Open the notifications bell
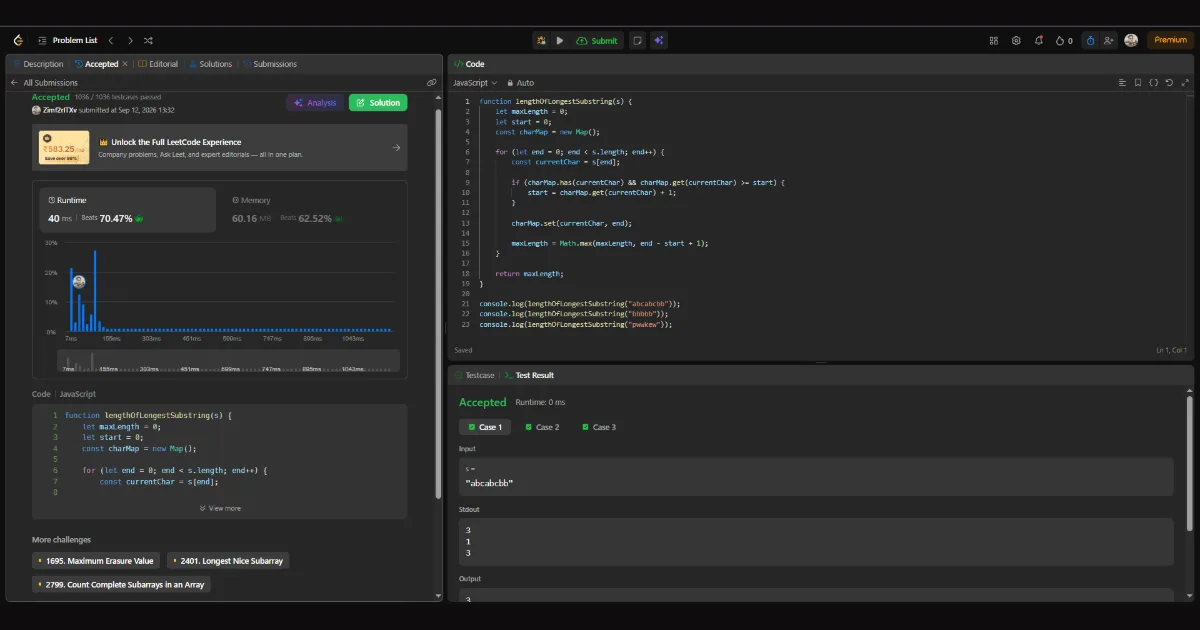1200x630 pixels. 1038,40
